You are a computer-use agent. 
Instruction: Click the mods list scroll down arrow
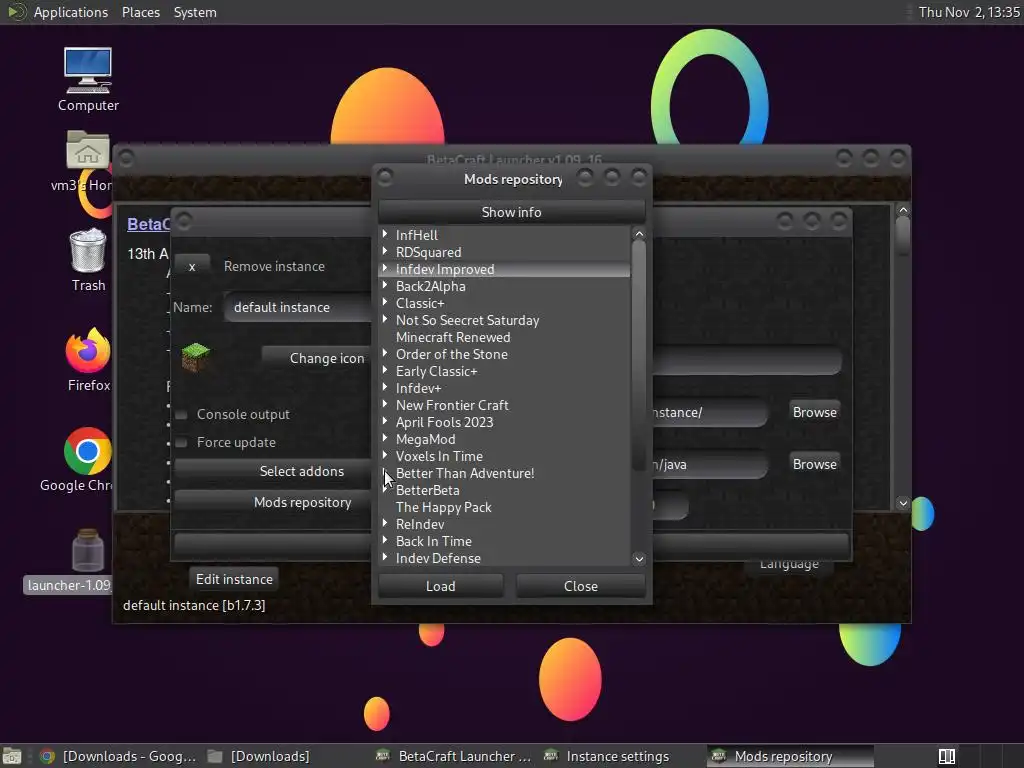(x=639, y=558)
